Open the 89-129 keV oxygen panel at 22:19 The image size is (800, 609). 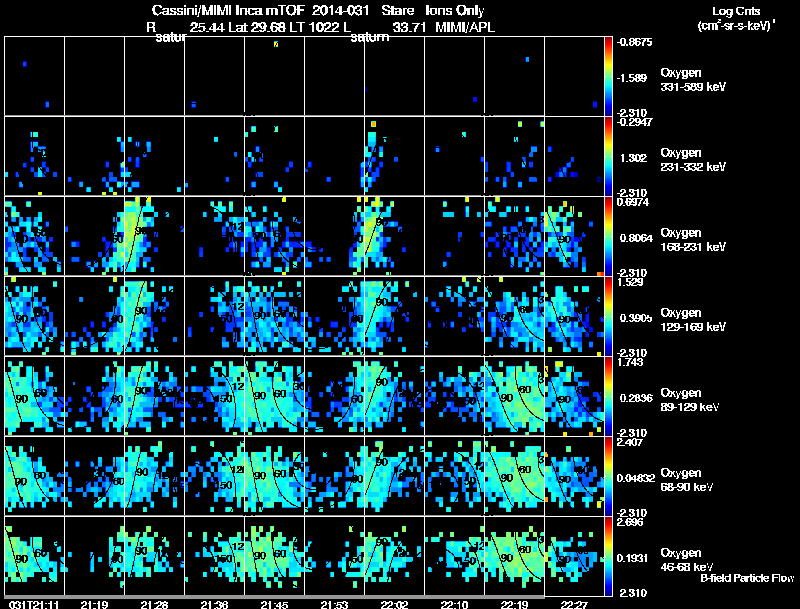pos(514,396)
